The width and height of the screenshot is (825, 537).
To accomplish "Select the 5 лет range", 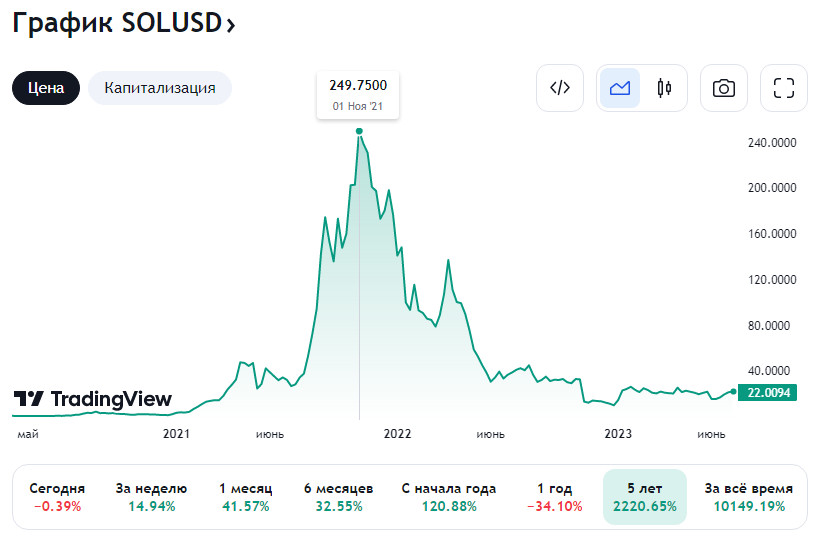I will tap(644, 497).
